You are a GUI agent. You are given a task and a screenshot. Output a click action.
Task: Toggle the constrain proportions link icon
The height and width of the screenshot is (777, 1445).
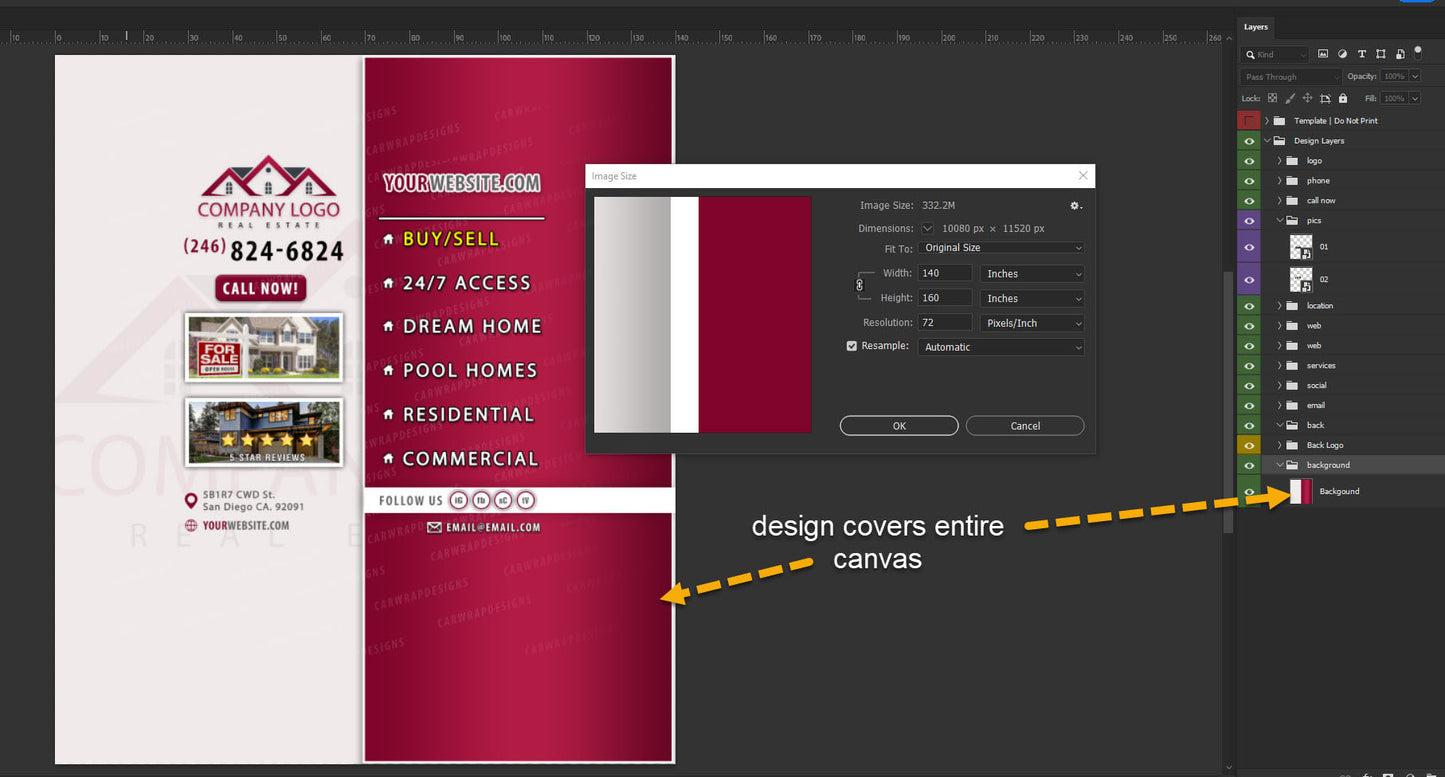[x=859, y=285]
